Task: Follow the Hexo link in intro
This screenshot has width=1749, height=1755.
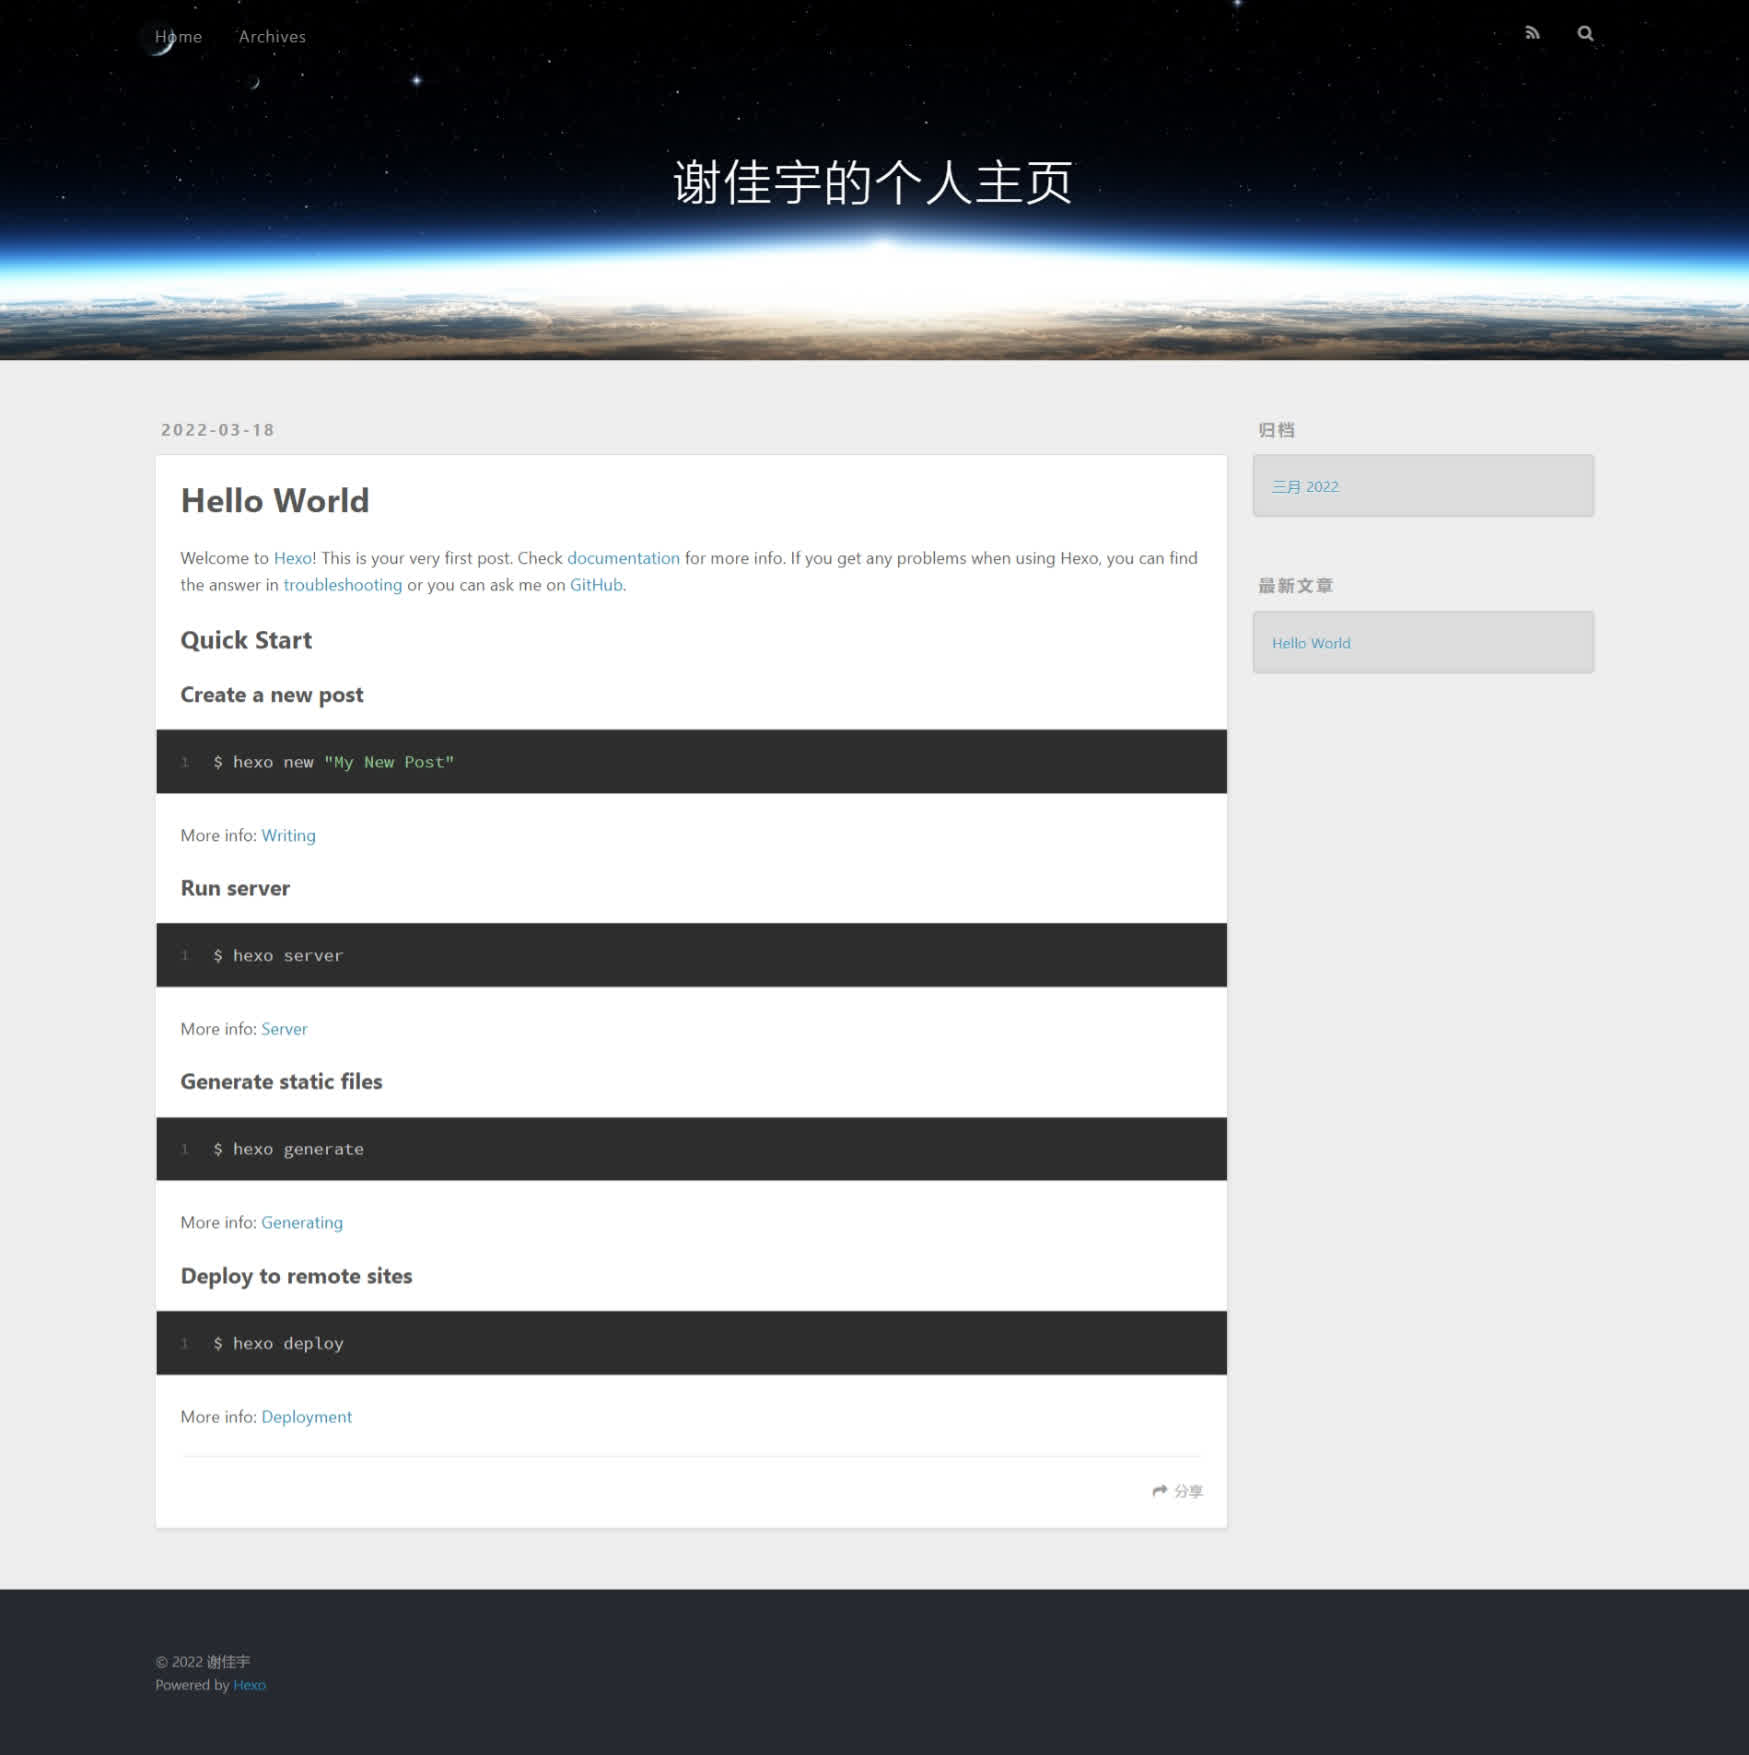Action: click(x=292, y=558)
